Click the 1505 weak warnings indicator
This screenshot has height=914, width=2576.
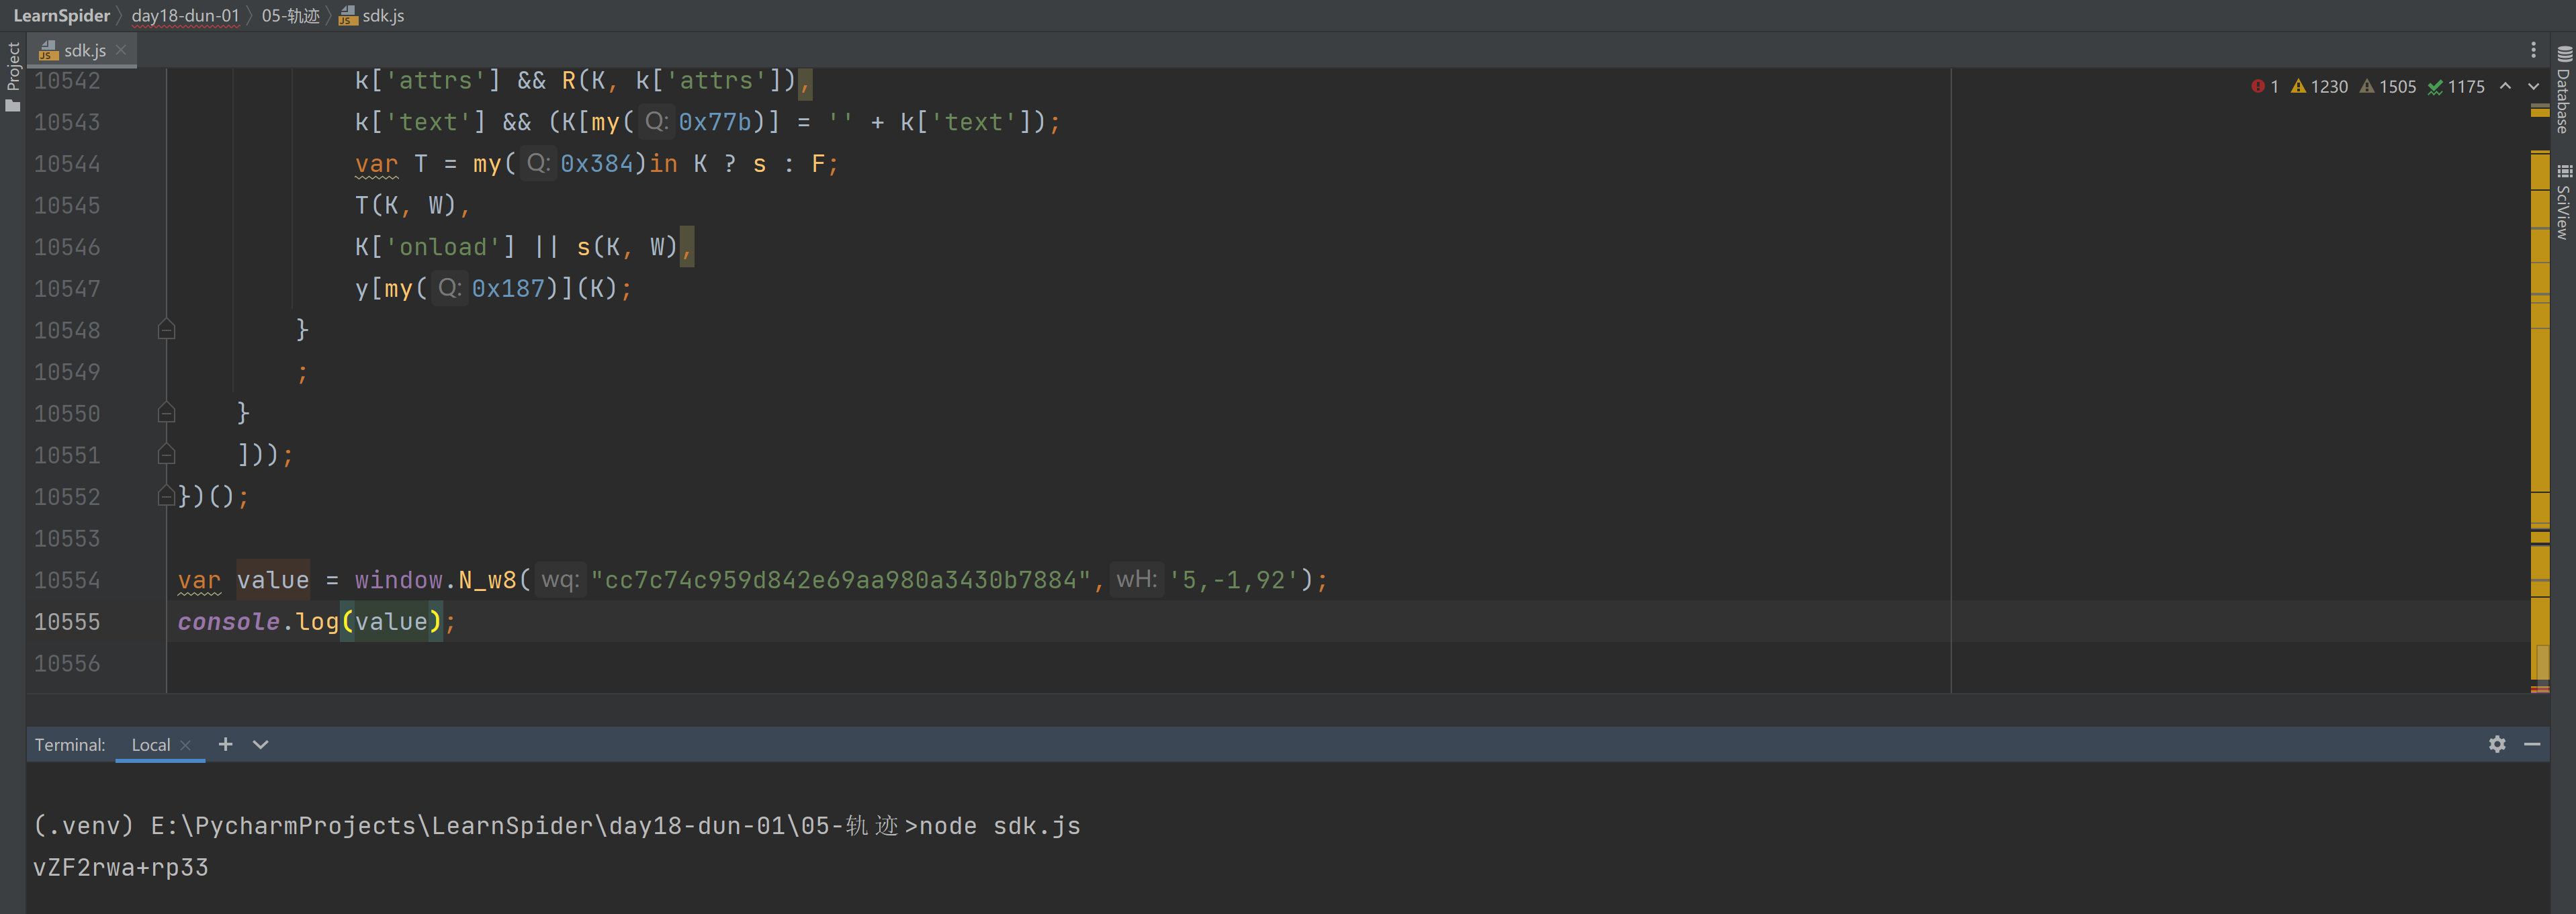pos(2388,87)
